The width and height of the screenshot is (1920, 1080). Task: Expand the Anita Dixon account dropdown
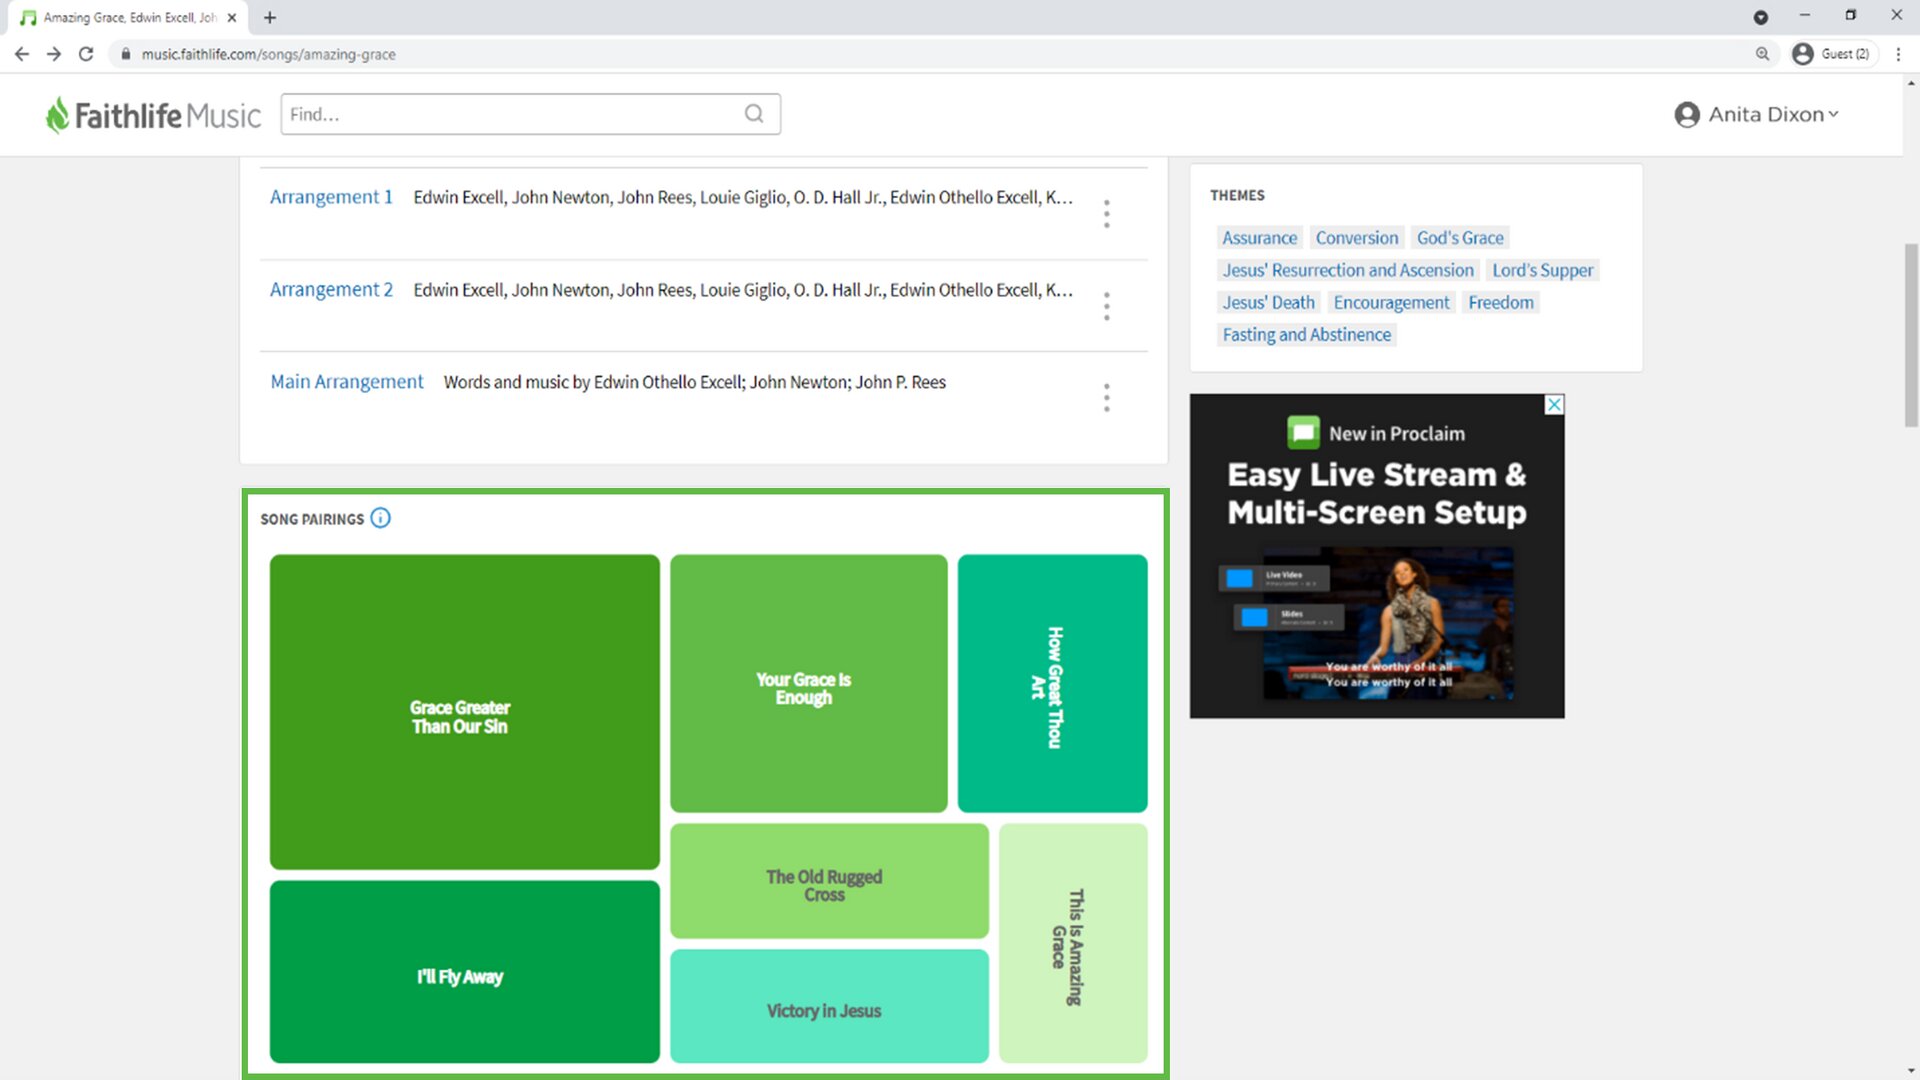(x=1833, y=115)
